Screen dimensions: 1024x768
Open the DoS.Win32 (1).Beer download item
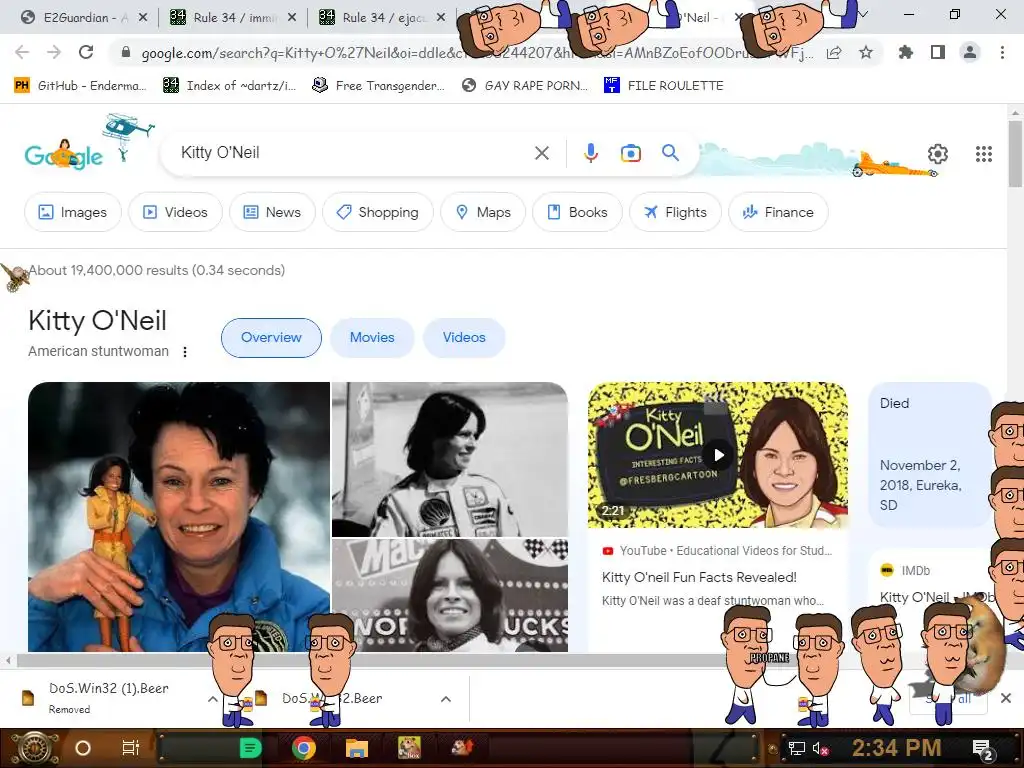tap(108, 697)
